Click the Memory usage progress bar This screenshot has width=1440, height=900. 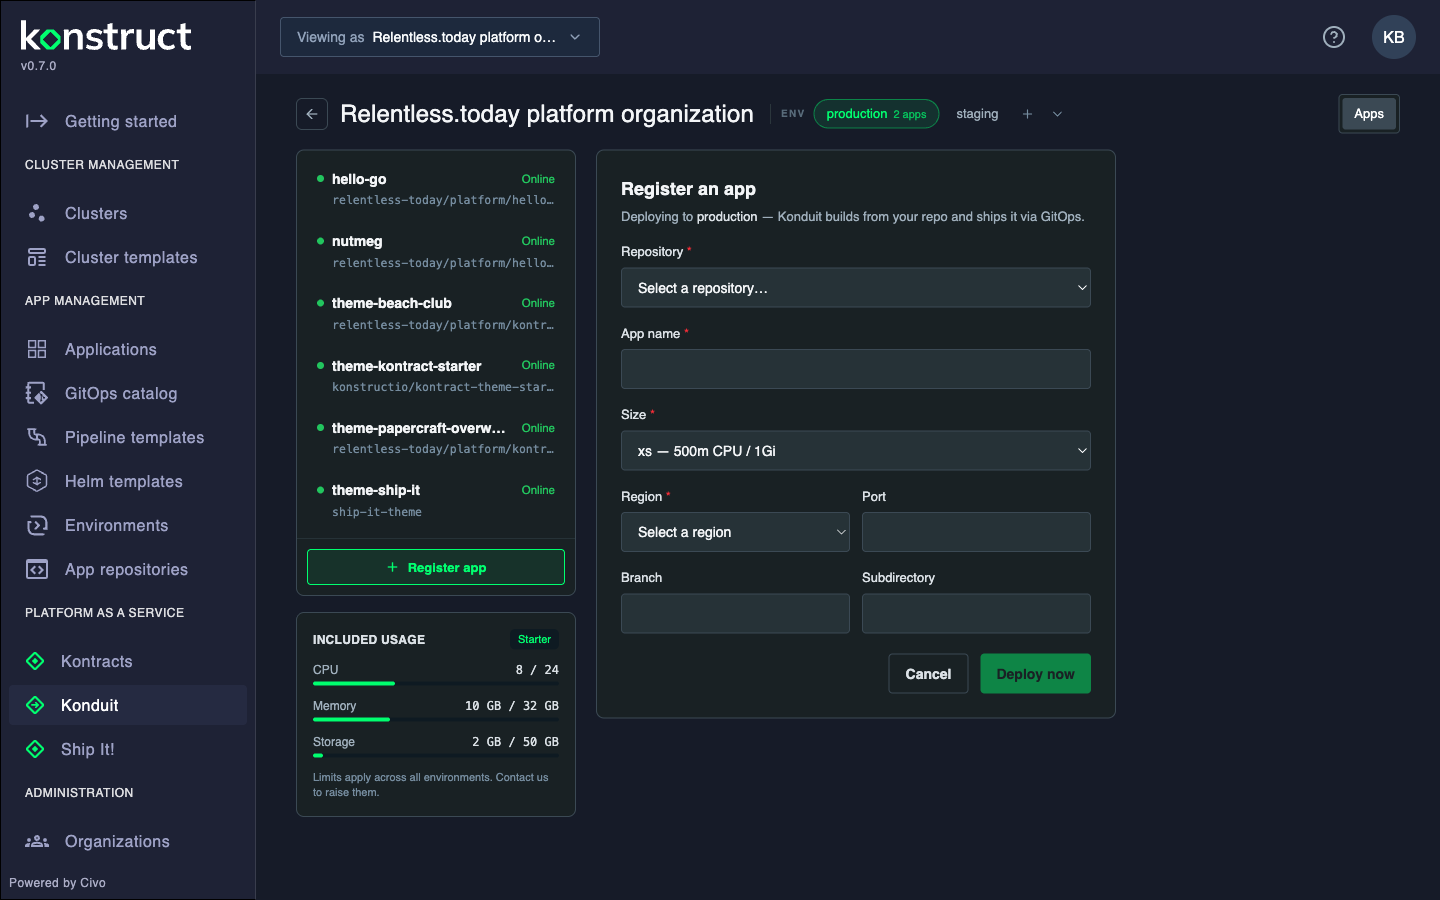(x=436, y=719)
